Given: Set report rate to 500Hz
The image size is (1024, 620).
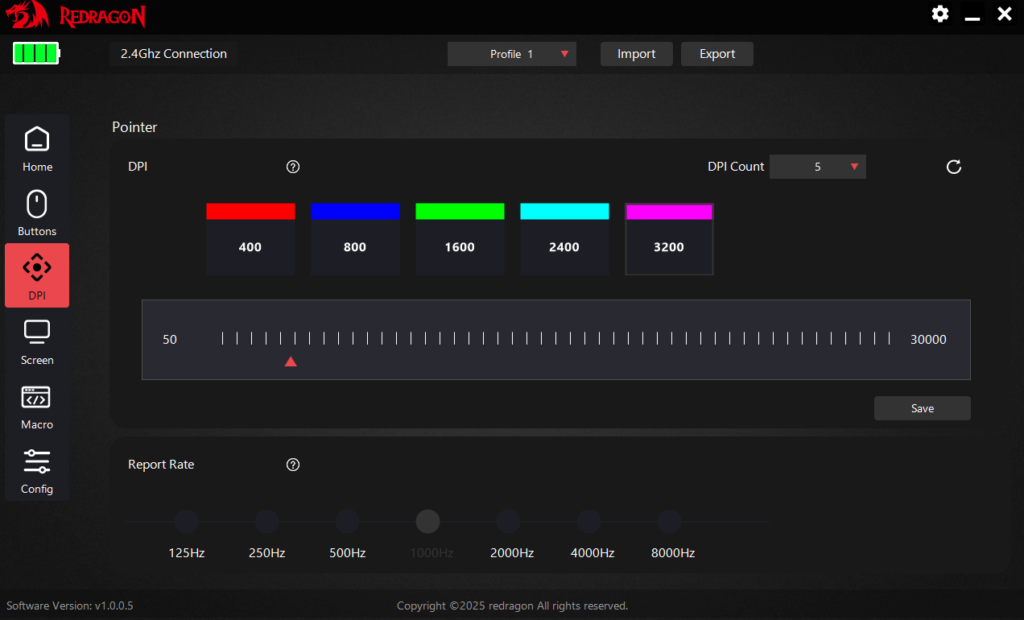Looking at the screenshot, I should pyautogui.click(x=347, y=522).
